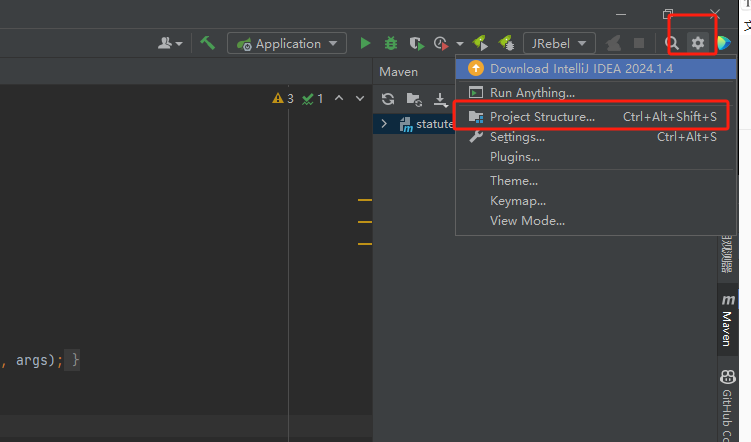
Task: Open the user account dropdown
Action: click(170, 43)
